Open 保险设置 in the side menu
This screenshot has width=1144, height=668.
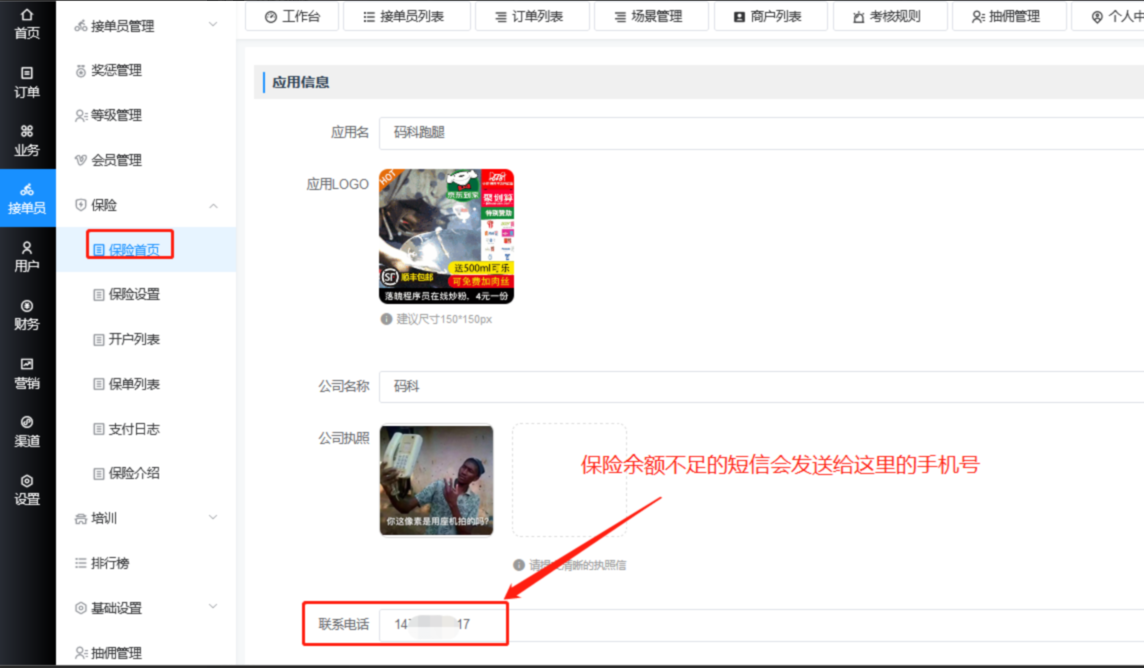134,295
